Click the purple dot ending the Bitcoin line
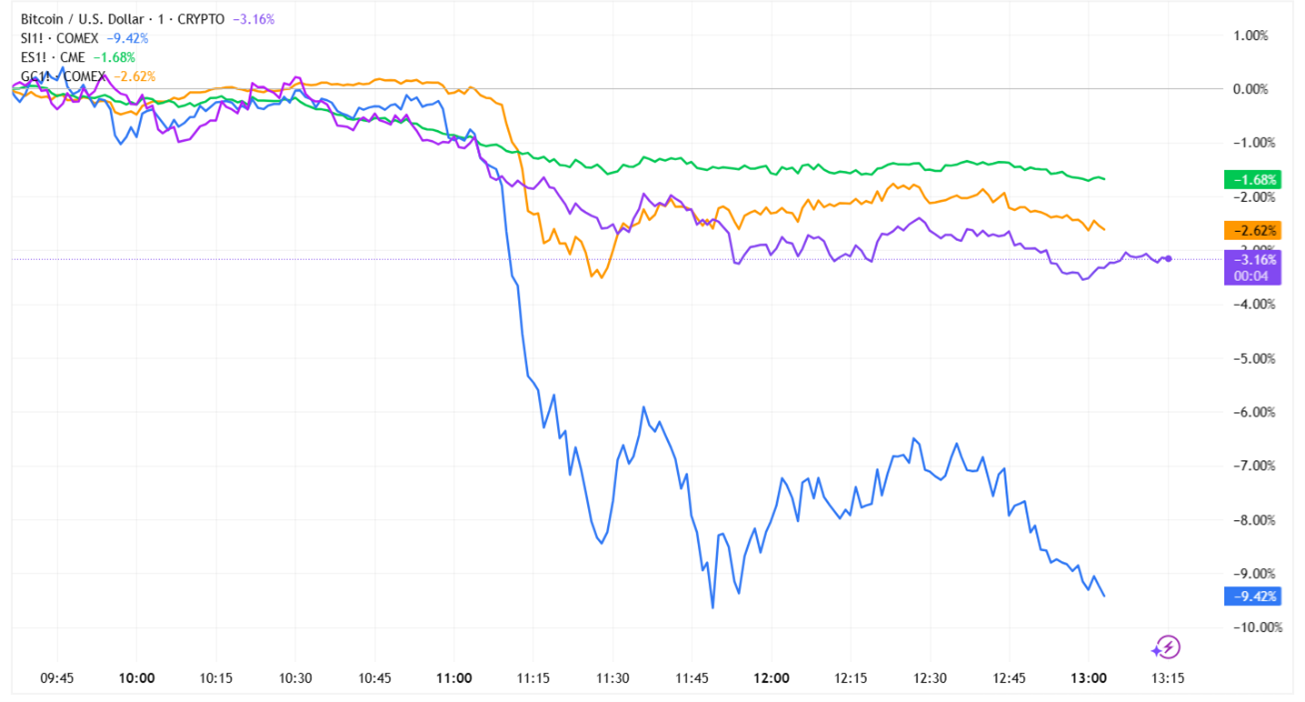The image size is (1305, 702). 1169,259
